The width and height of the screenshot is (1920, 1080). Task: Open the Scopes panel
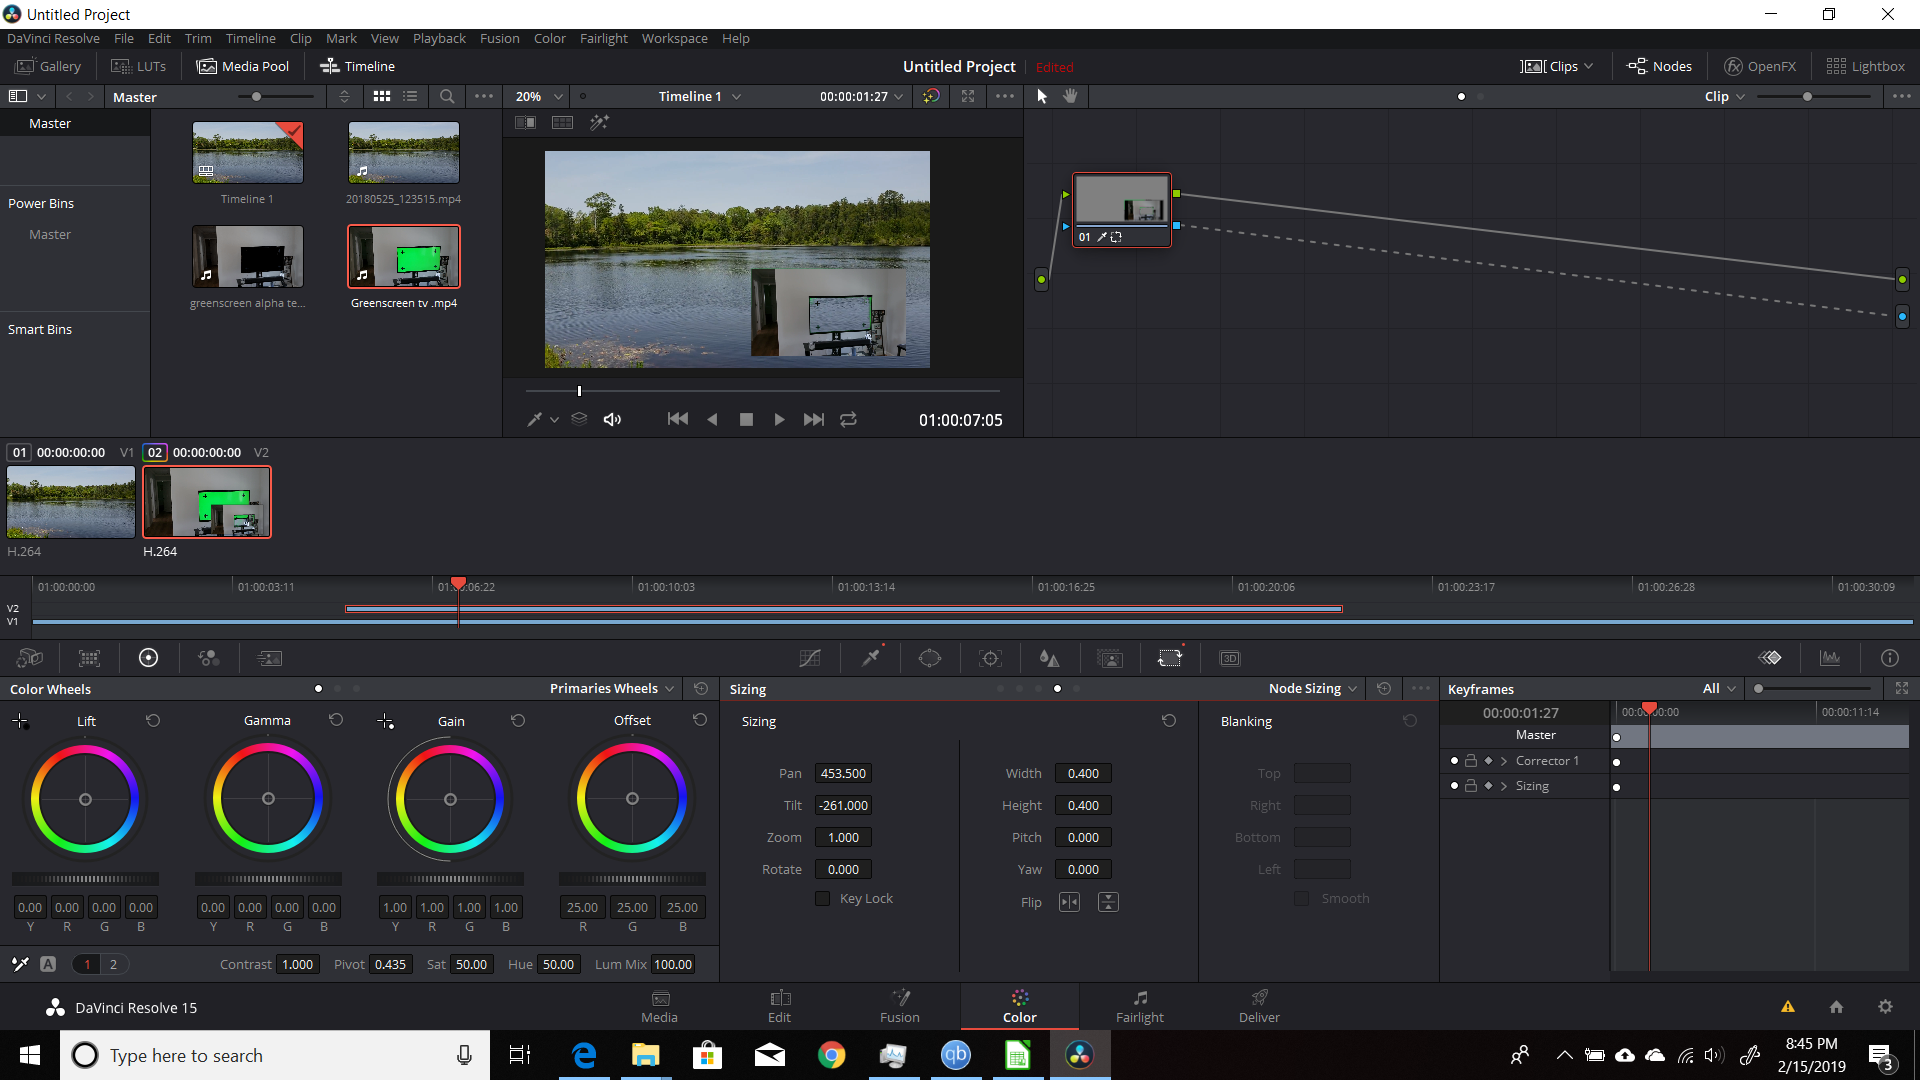tap(1830, 658)
